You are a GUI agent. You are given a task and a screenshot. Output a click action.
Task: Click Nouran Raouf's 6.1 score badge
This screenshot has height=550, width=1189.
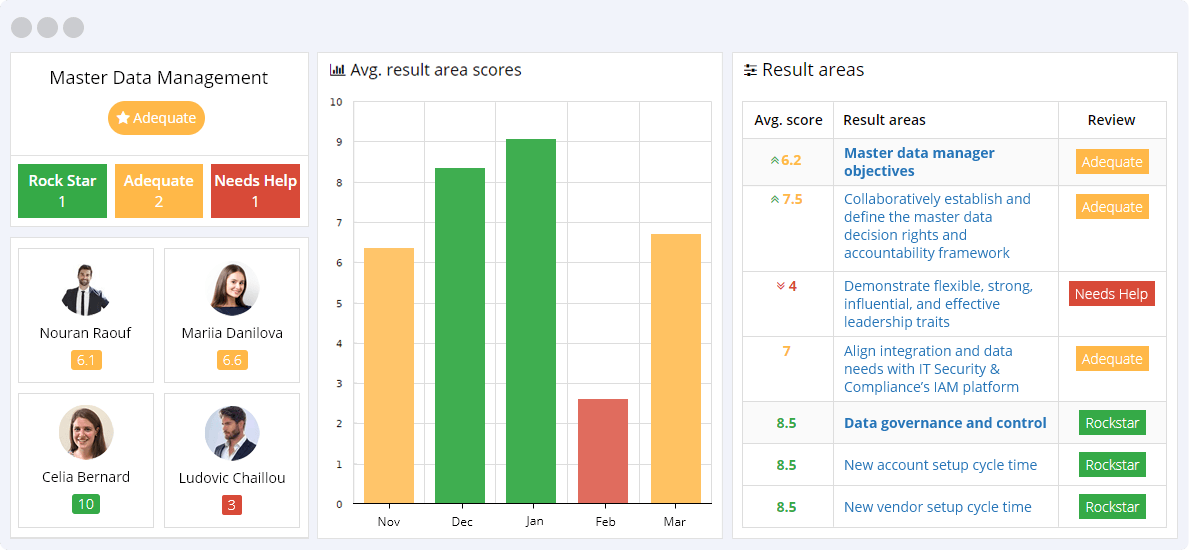tap(86, 360)
